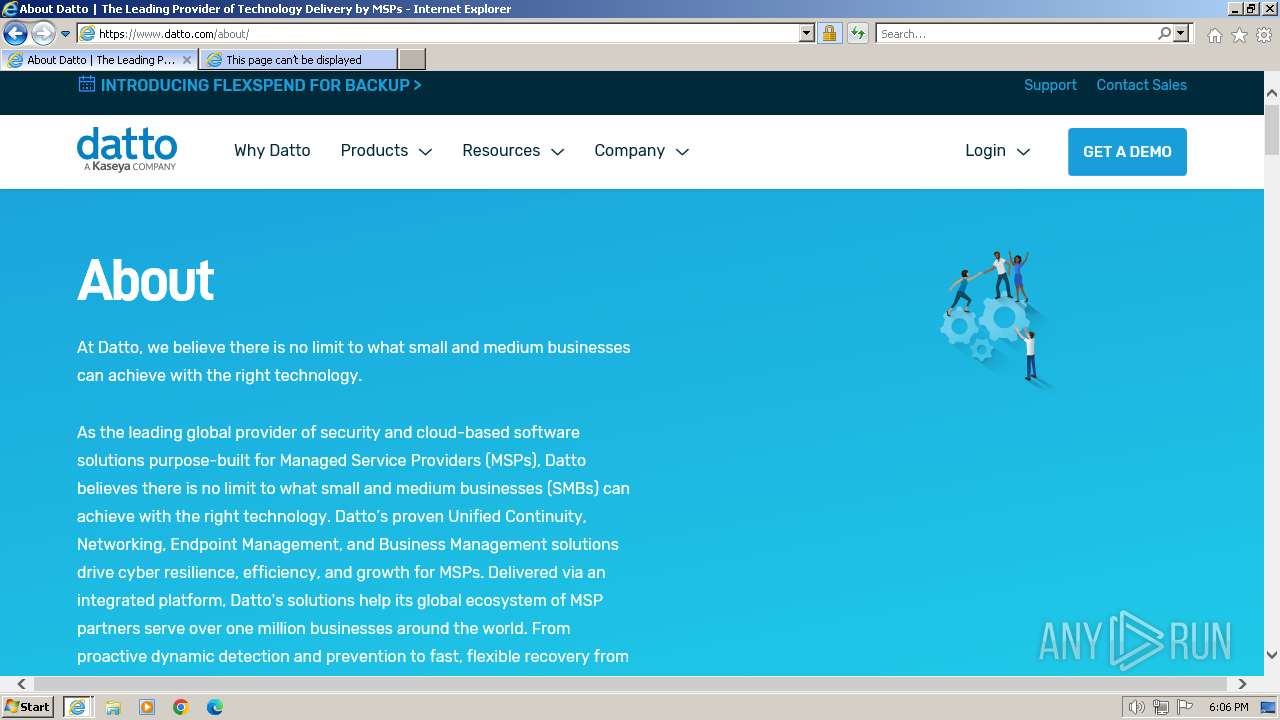Viewport: 1280px width, 720px height.
Task: Expand the Resources menu
Action: 513,151
